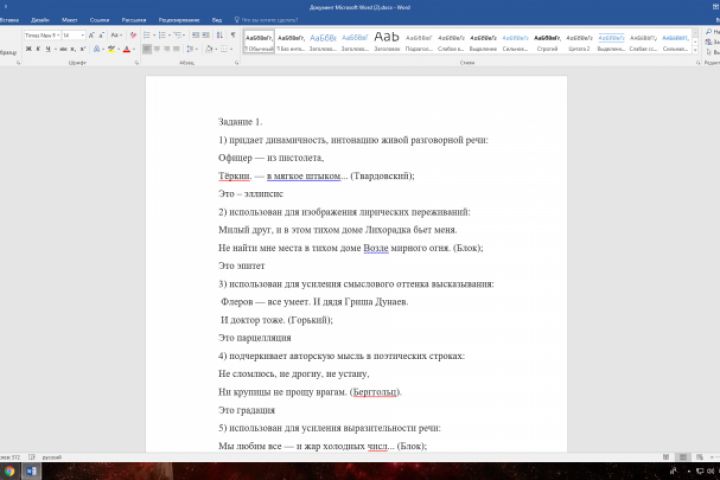Switch to print layout view icon
Viewport: 720px width, 480px height.
[x=683, y=457]
